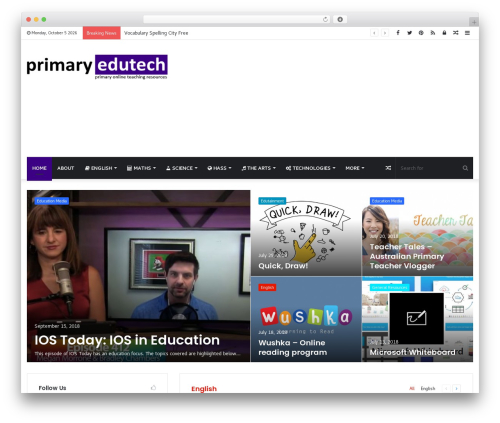The height and width of the screenshot is (423, 500).
Task: Click the Edutainment tag on Quick, Draw!
Action: pyautogui.click(x=272, y=201)
